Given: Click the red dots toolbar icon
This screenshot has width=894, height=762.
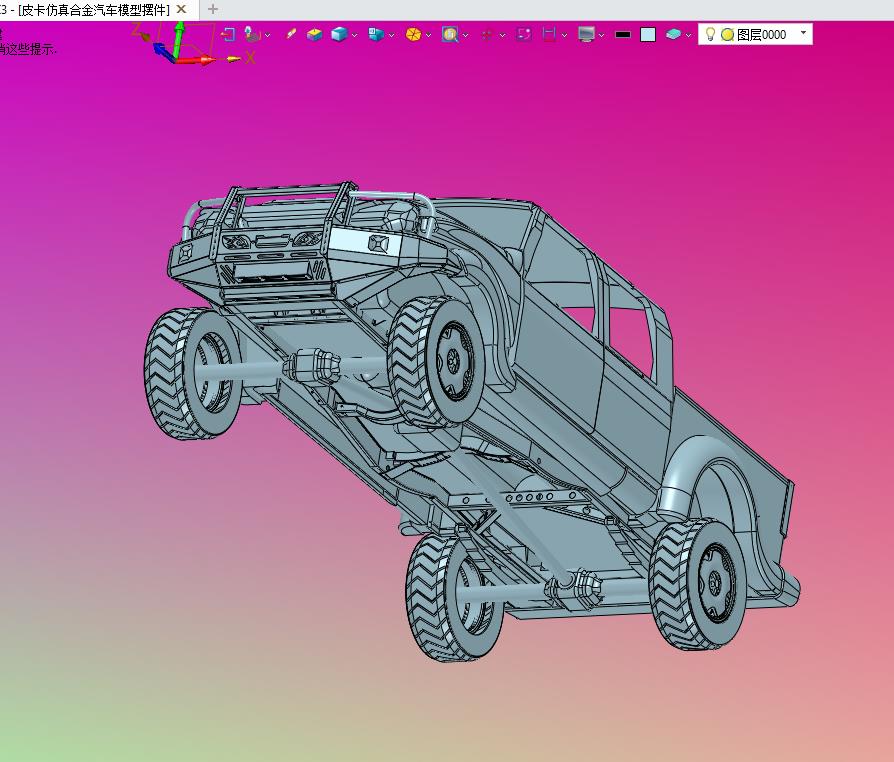Looking at the screenshot, I should click(x=486, y=35).
